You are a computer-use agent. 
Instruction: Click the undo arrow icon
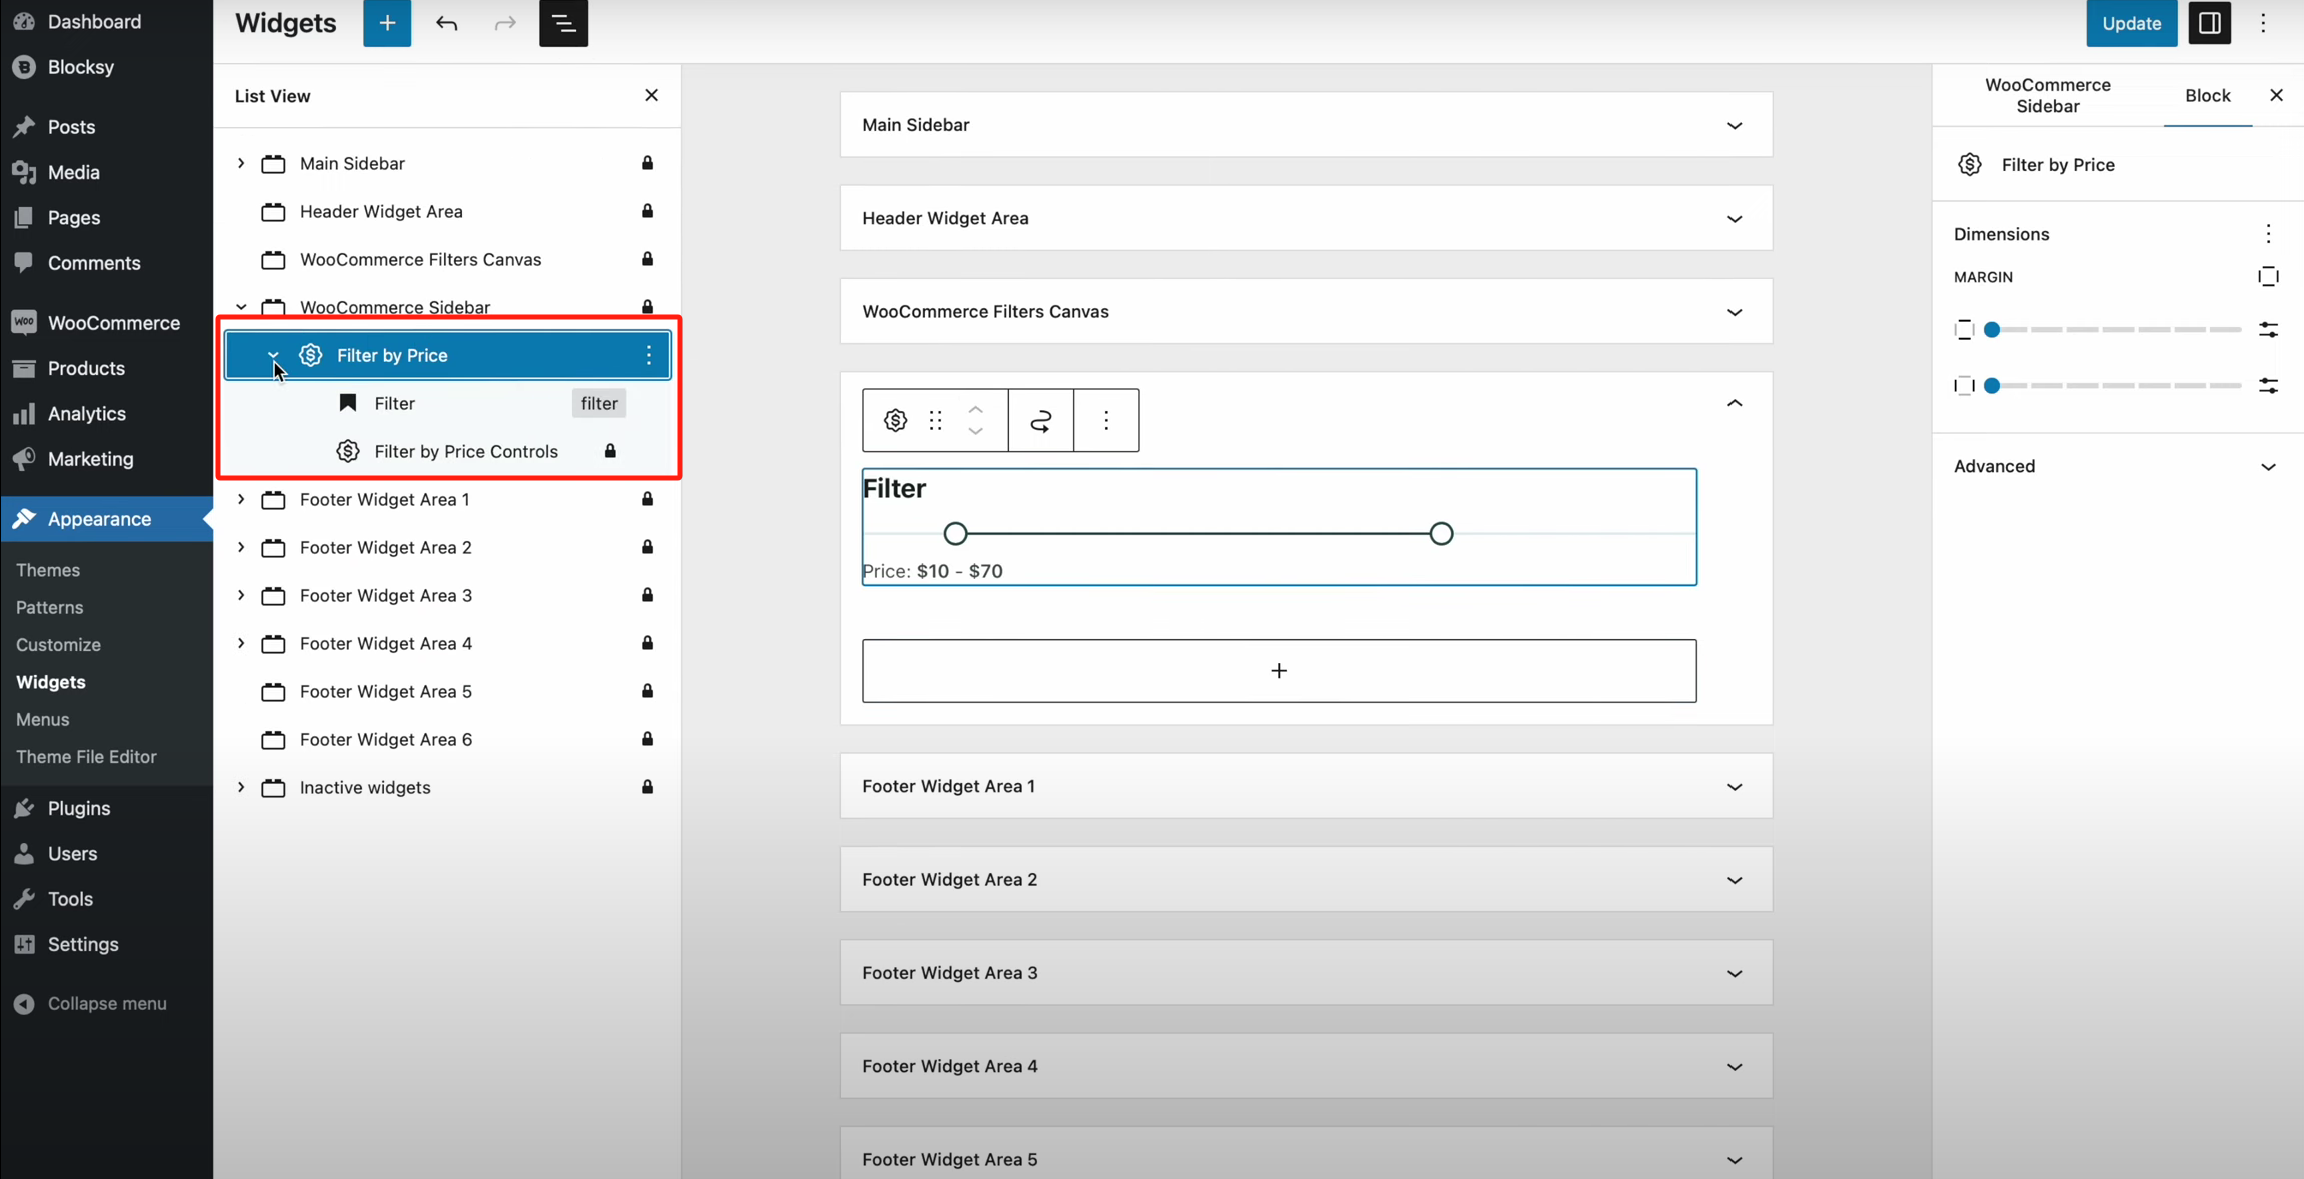click(446, 23)
